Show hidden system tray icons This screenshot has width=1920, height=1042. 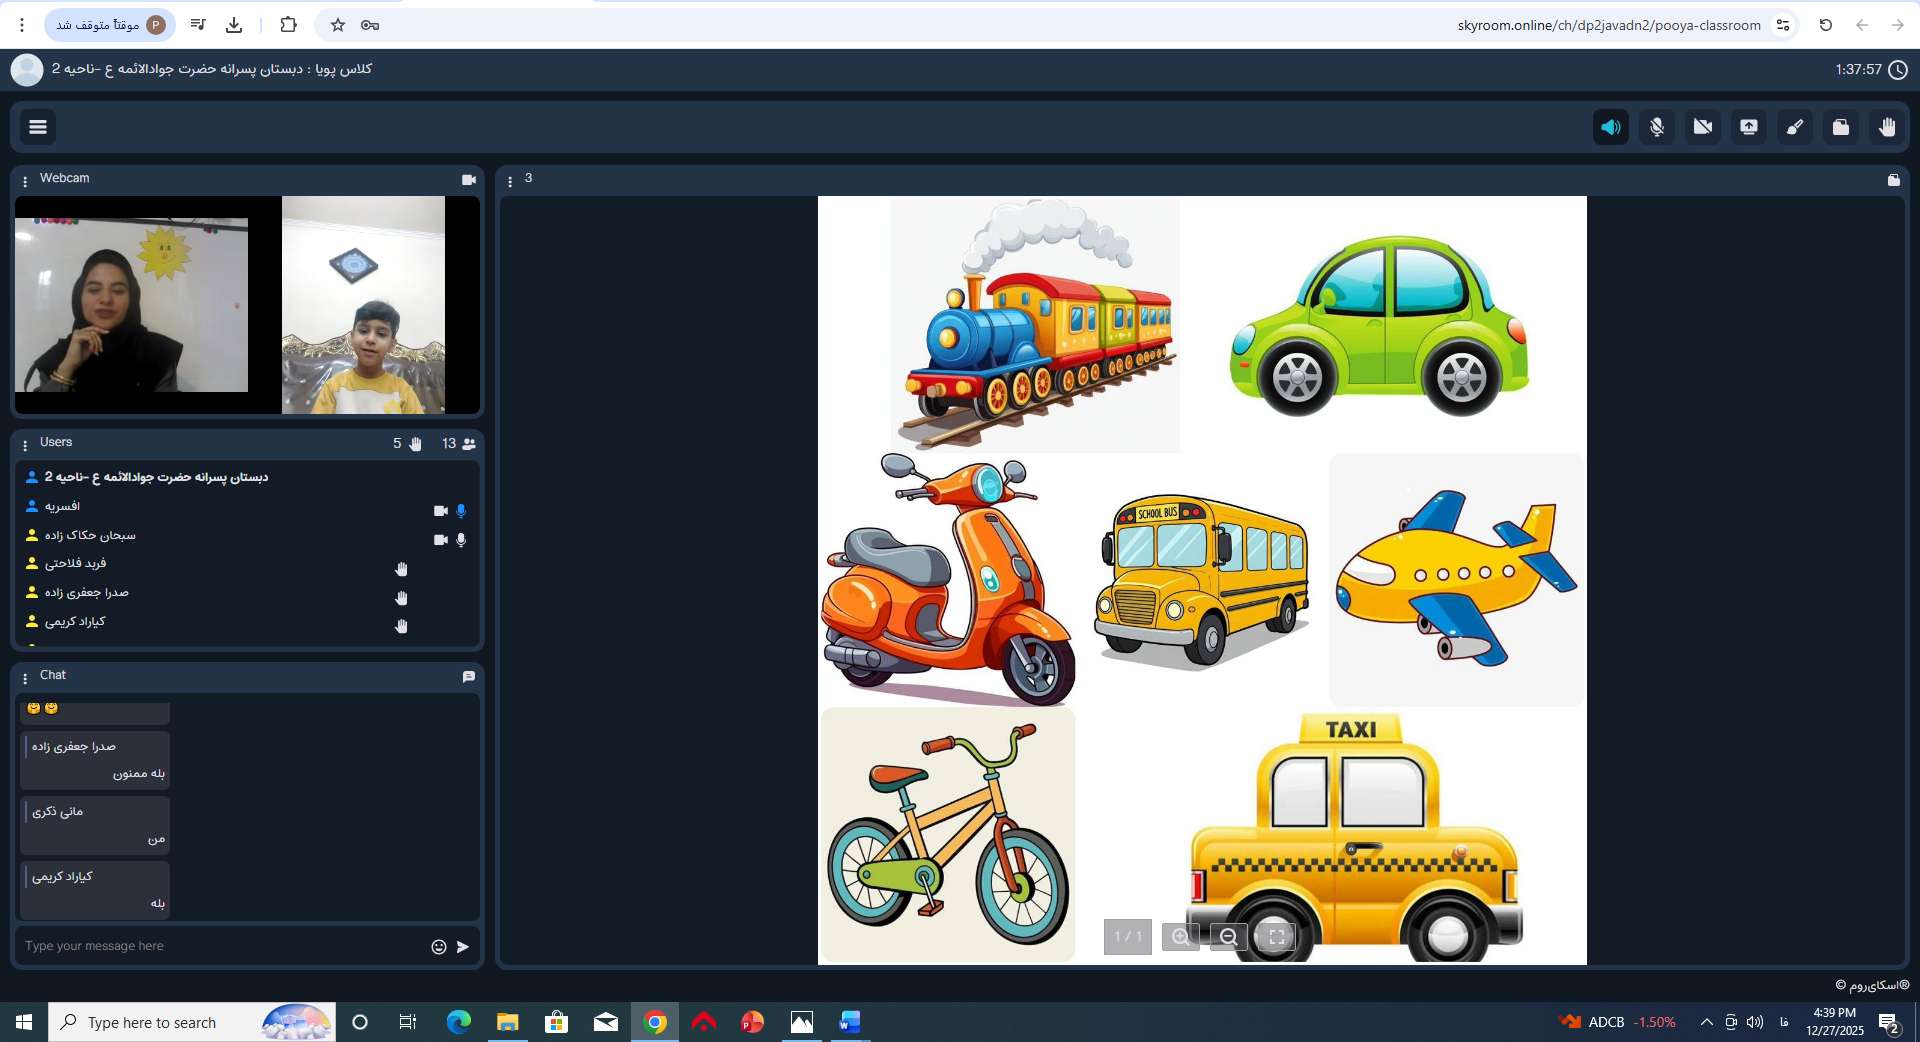tap(1706, 1022)
